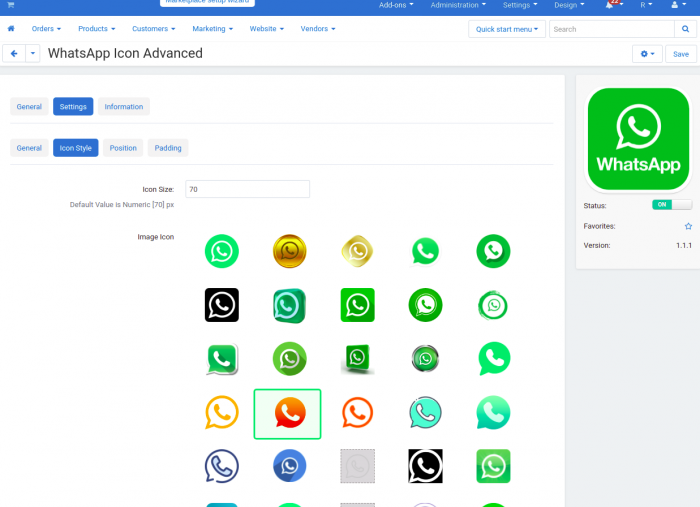
Task: Expand the Website menu
Action: [x=267, y=29]
